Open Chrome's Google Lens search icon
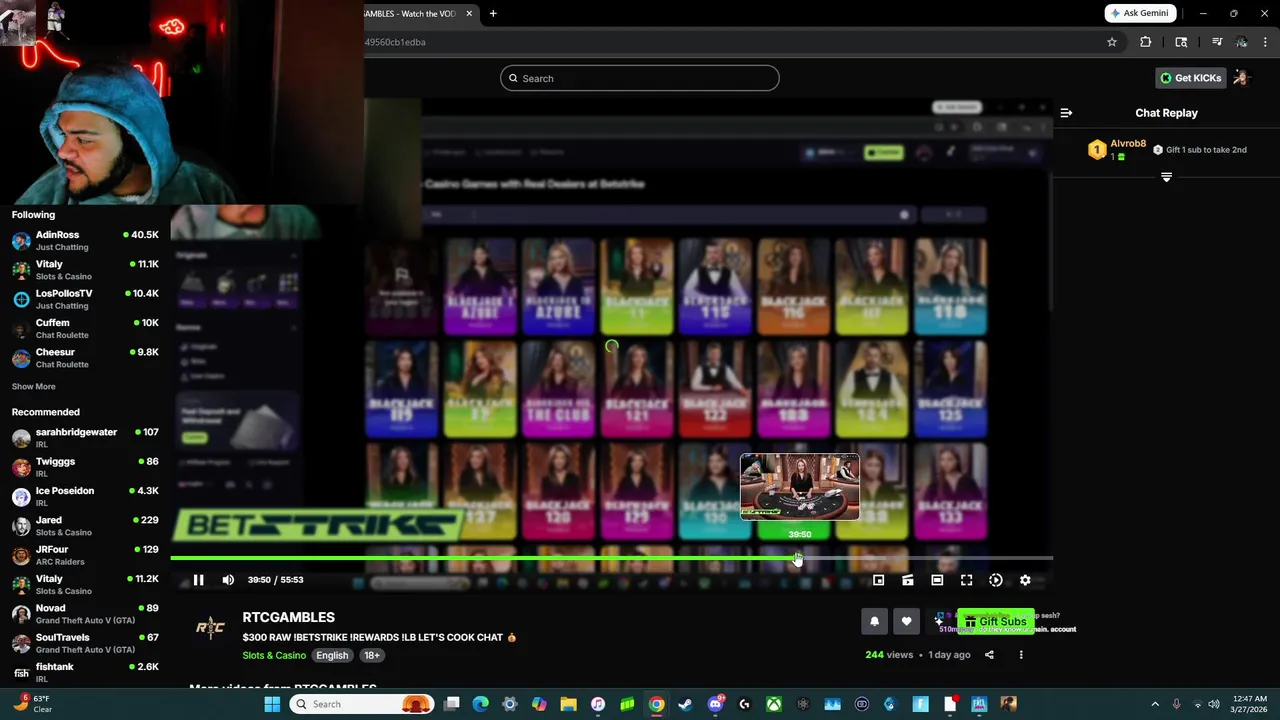1280x720 pixels. pos(1181,42)
